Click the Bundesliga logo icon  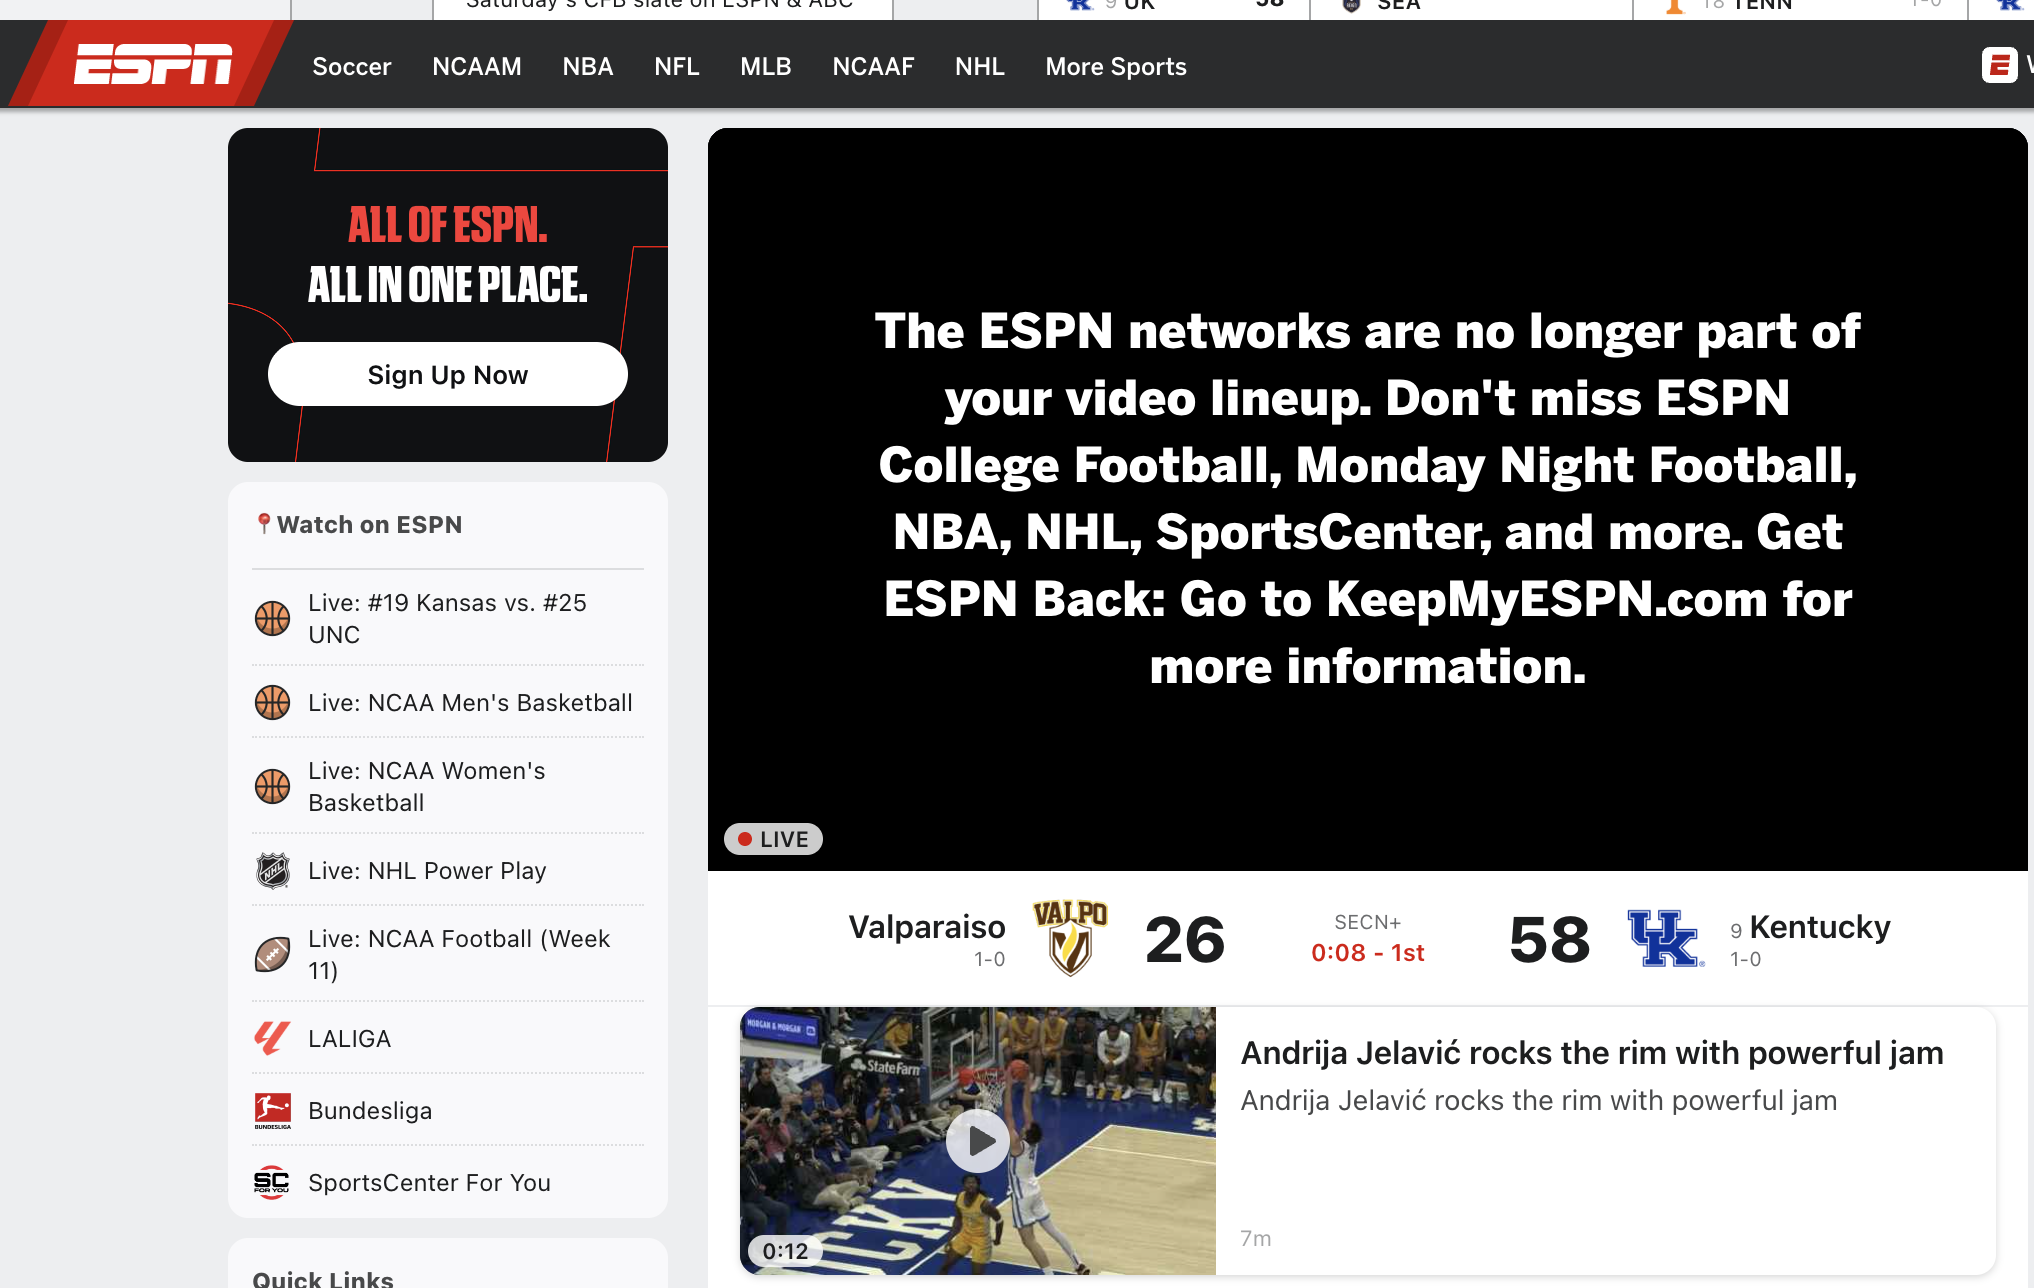point(272,1111)
